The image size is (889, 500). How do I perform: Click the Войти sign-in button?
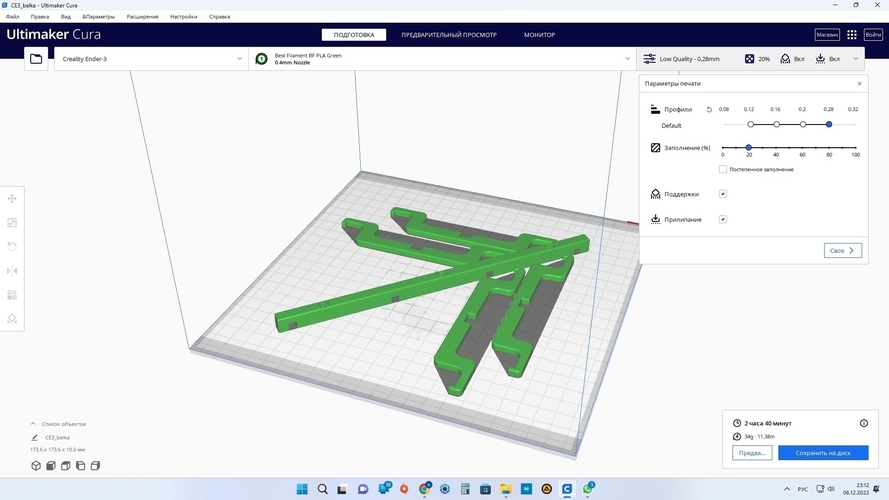click(x=873, y=35)
